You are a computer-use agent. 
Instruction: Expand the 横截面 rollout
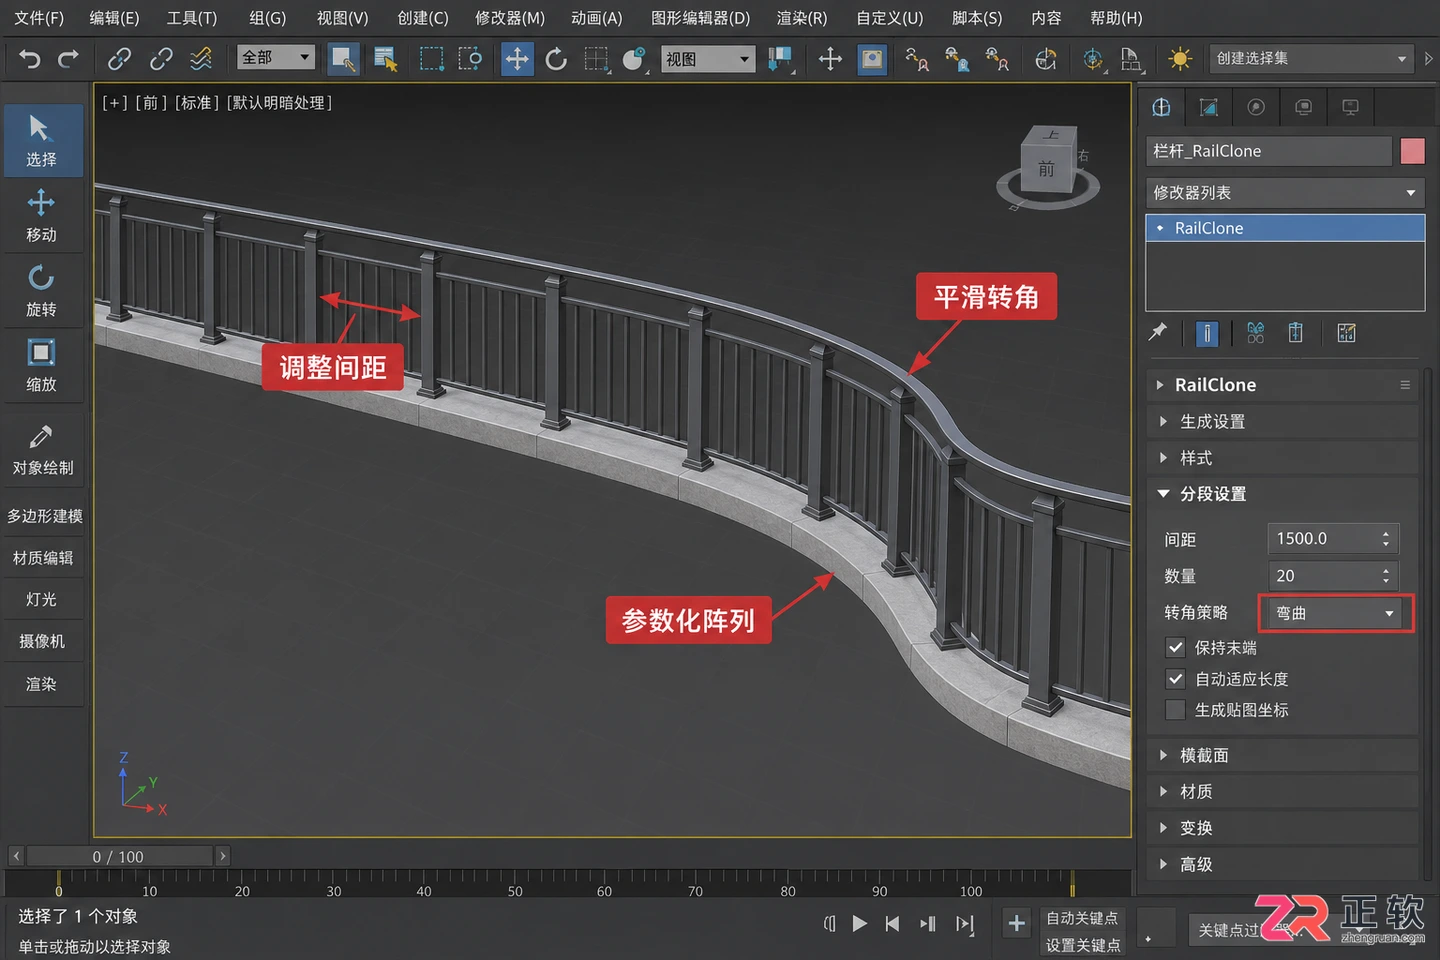(x=1282, y=756)
